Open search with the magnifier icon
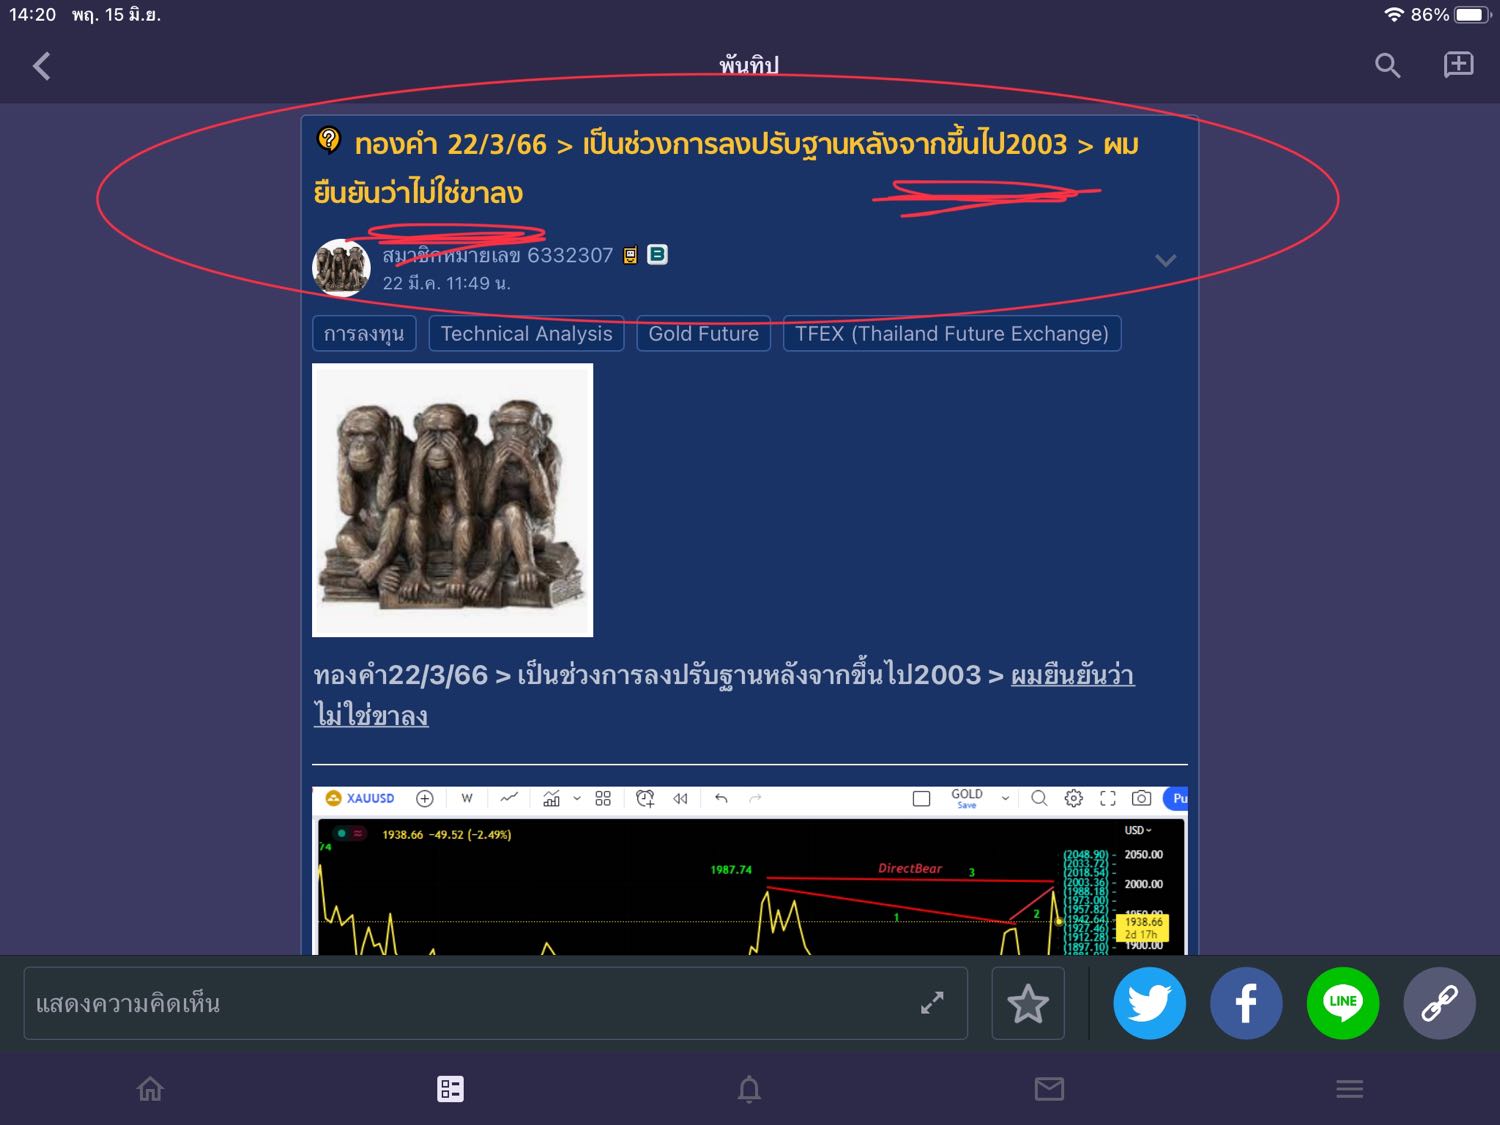This screenshot has height=1125, width=1500. (x=1387, y=66)
